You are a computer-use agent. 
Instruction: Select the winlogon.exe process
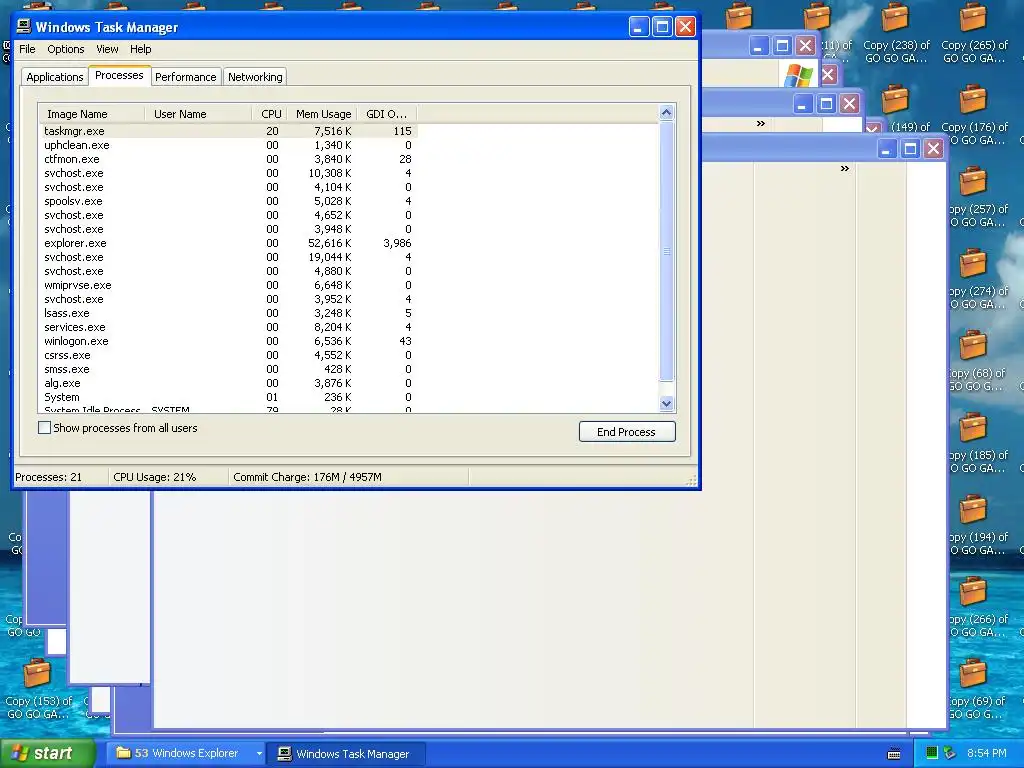[x=228, y=341]
